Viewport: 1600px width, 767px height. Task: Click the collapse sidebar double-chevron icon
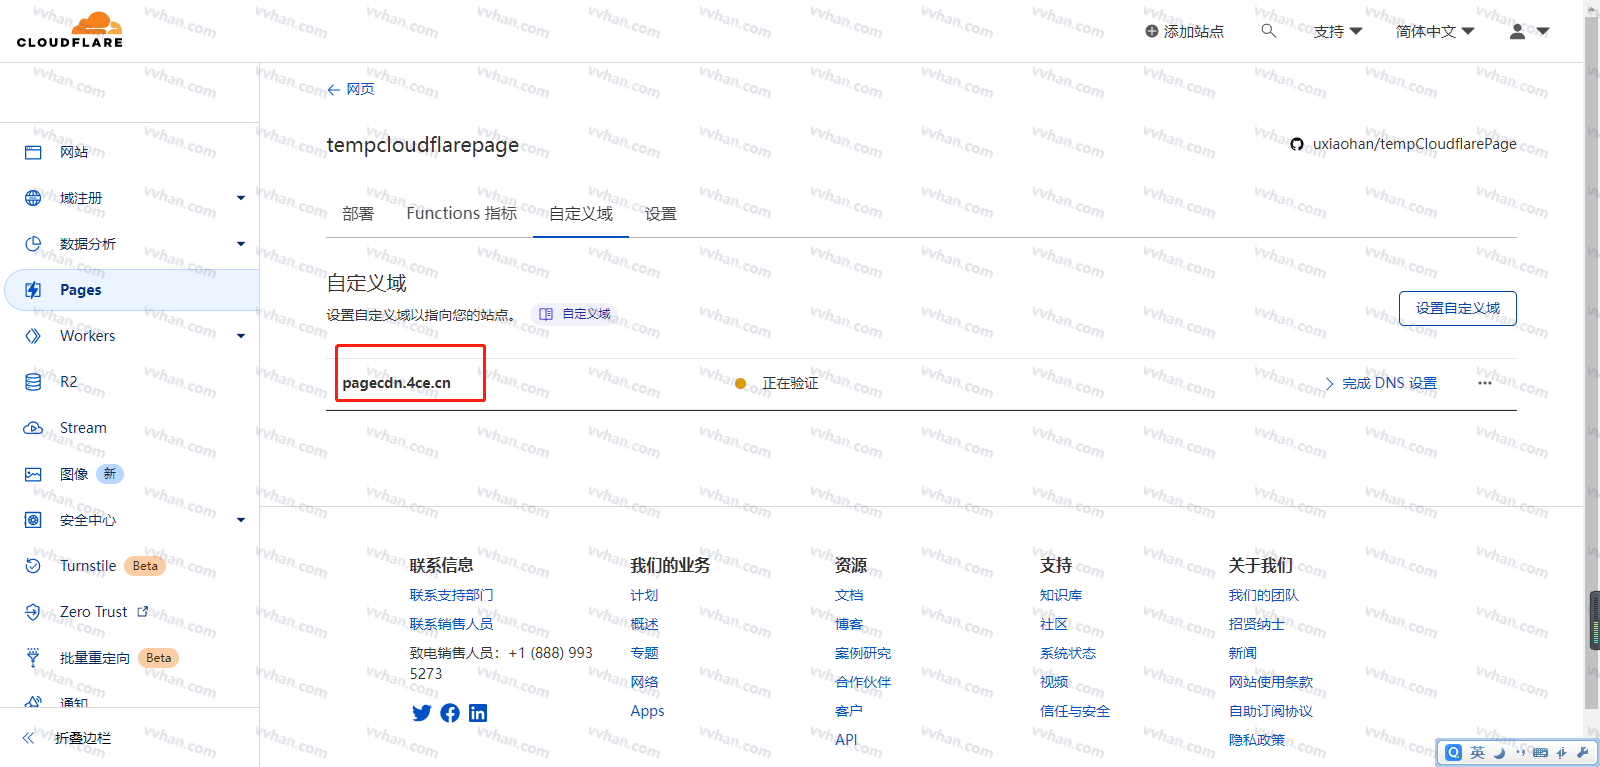pos(29,738)
